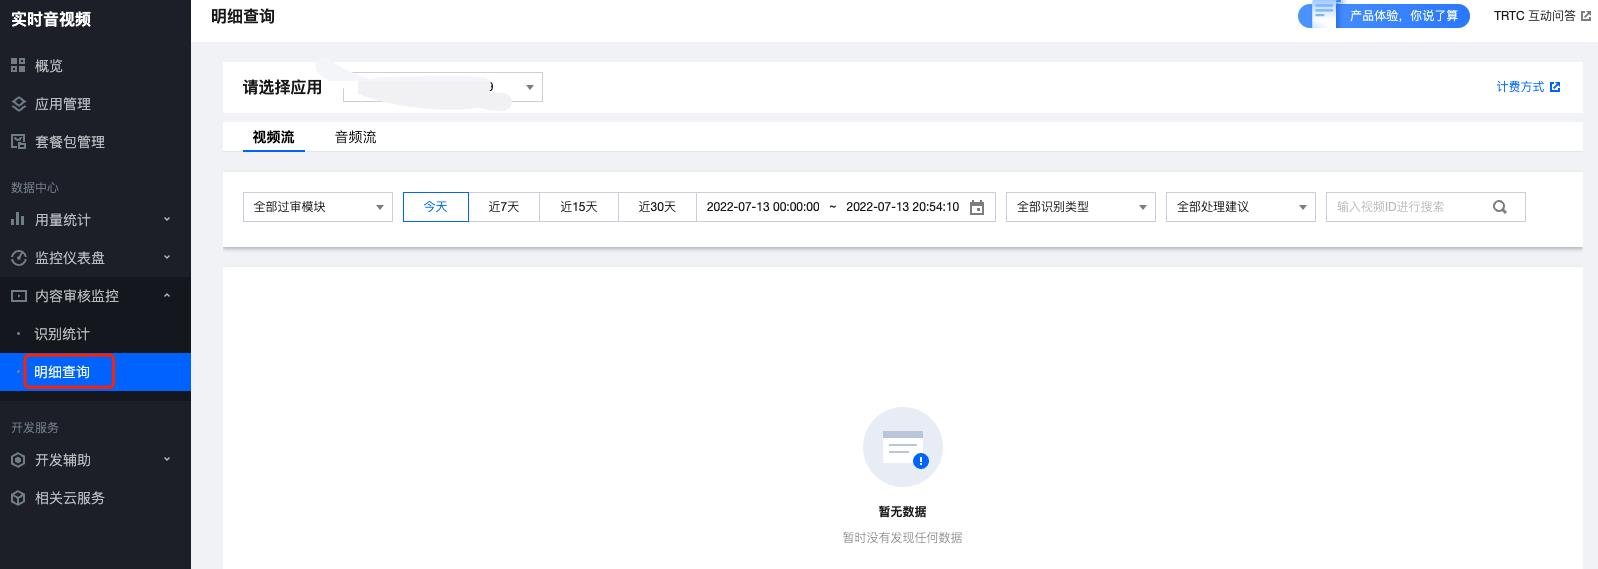This screenshot has height=569, width=1598.
Task: Open the calendar date picker icon
Action: (x=977, y=207)
